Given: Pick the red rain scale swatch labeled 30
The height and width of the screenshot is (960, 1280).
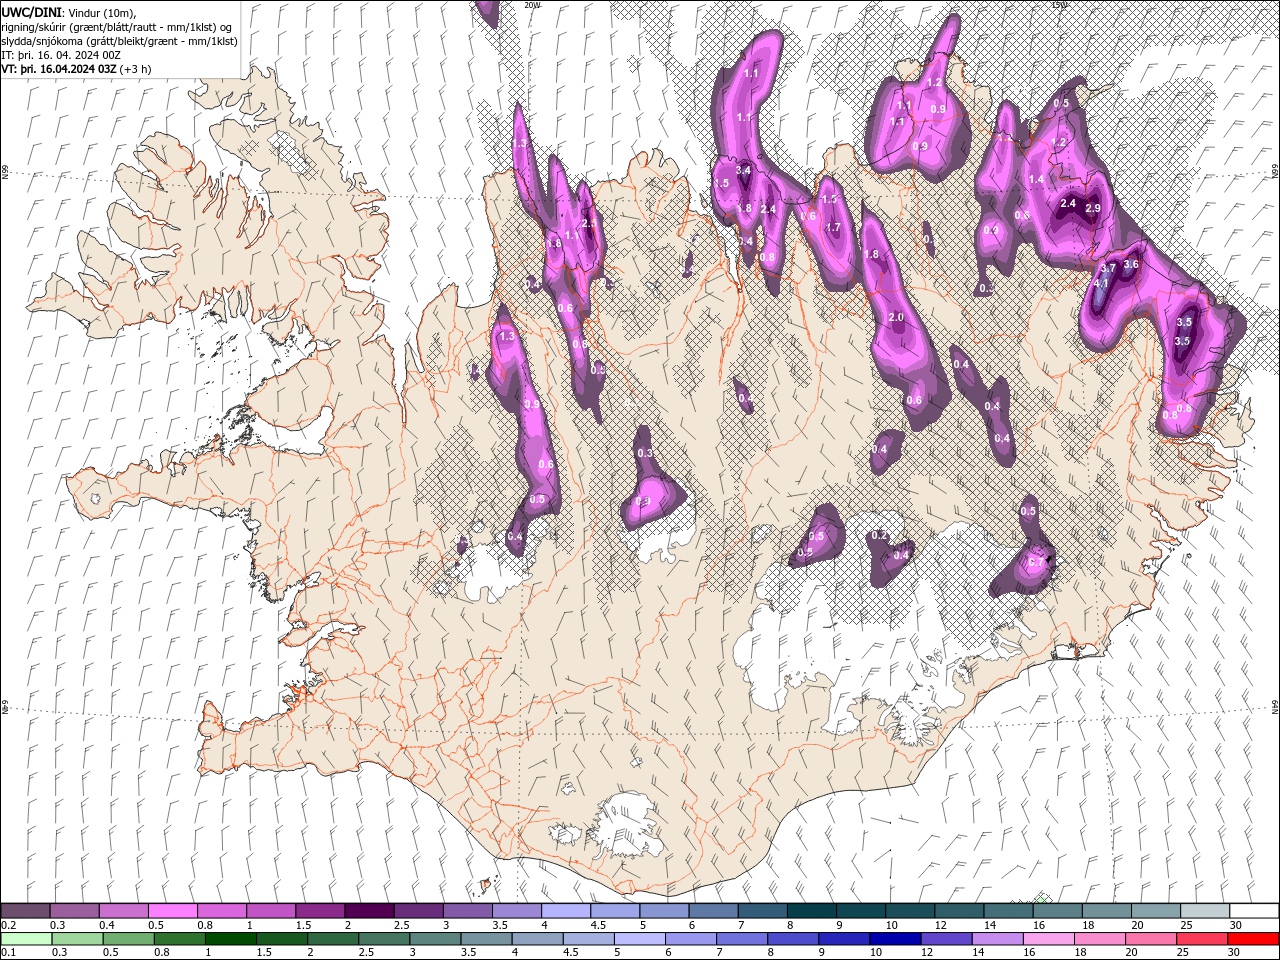Looking at the screenshot, I should tap(1254, 938).
